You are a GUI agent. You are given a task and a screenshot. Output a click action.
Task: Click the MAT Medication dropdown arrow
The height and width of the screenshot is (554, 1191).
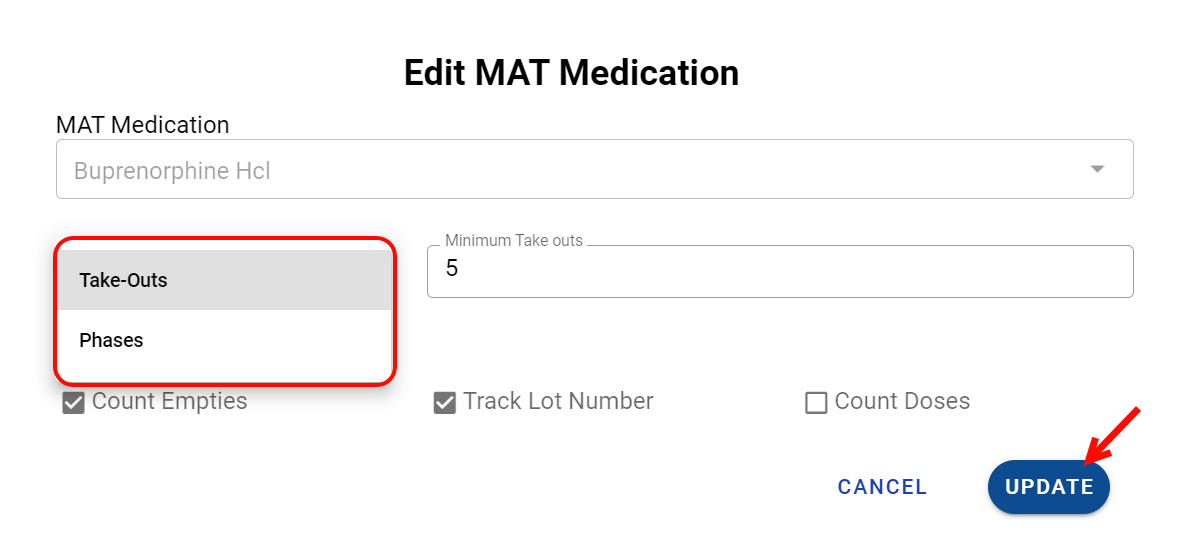coord(1097,169)
